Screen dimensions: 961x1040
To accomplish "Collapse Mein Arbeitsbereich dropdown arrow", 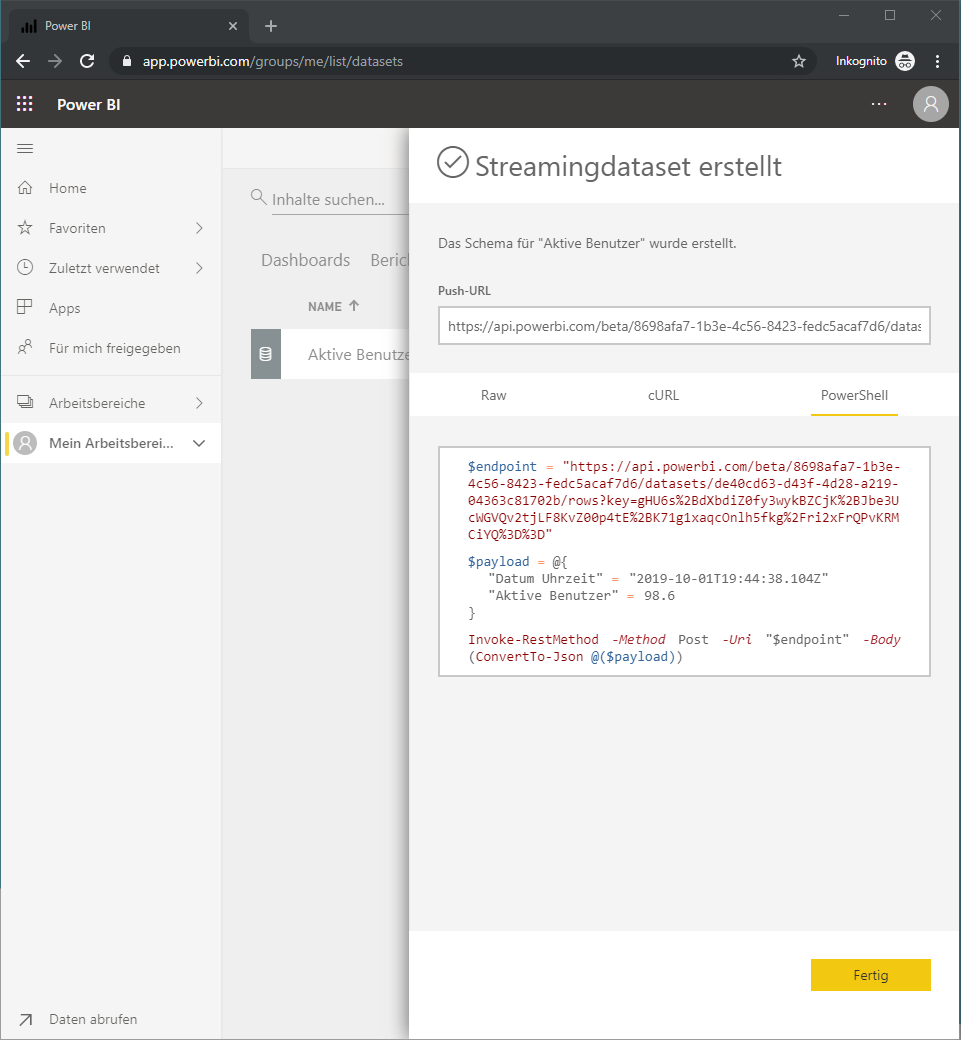I will [199, 443].
